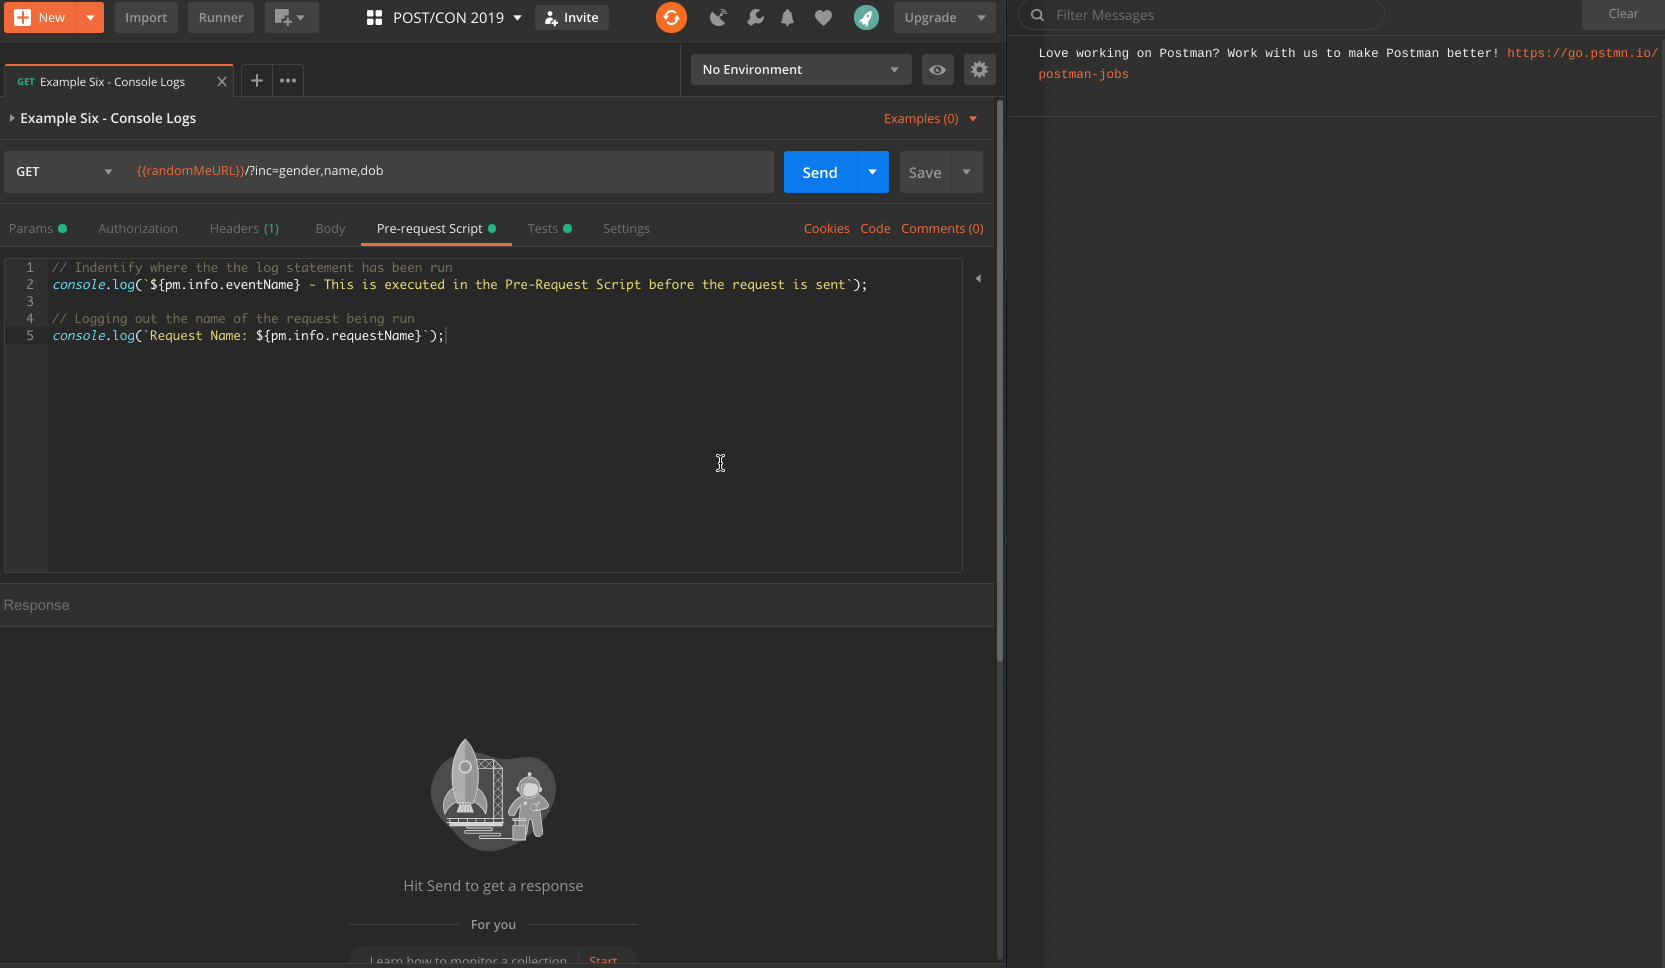1665x968 pixels.
Task: Click the New button
Action: tap(40, 17)
